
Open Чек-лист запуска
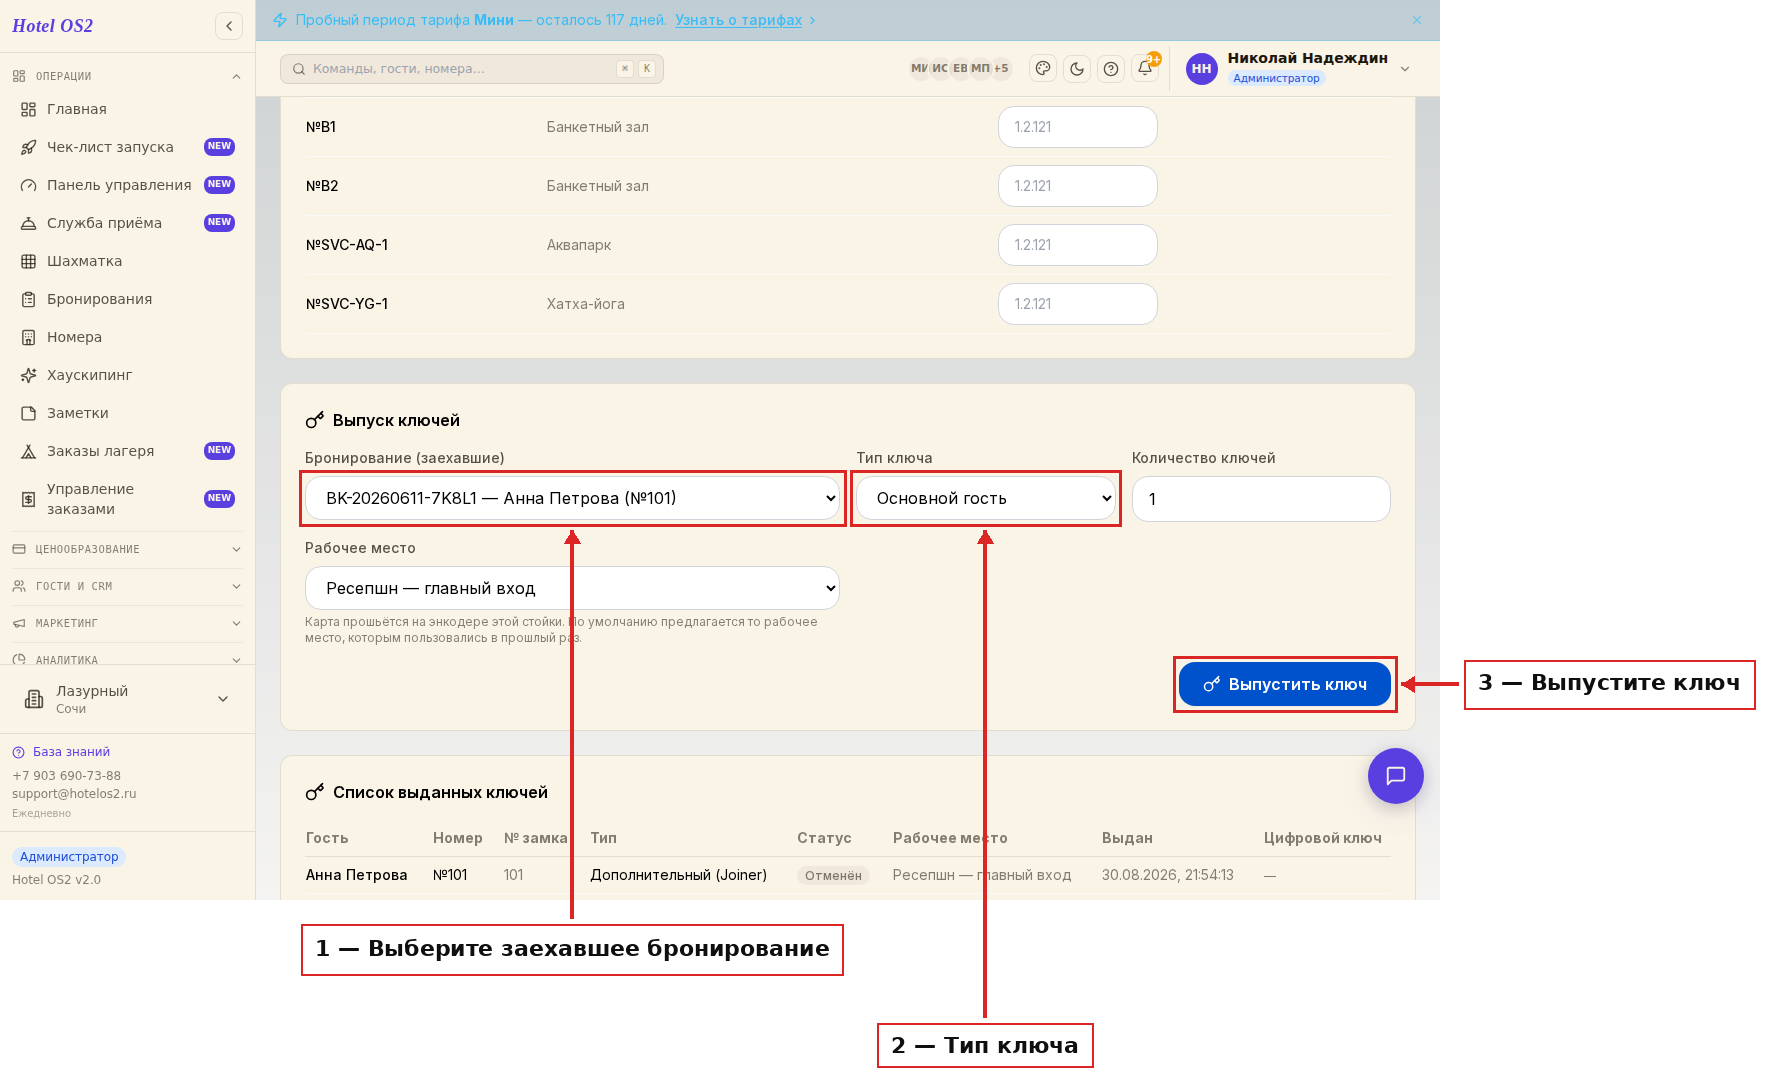(x=127, y=147)
